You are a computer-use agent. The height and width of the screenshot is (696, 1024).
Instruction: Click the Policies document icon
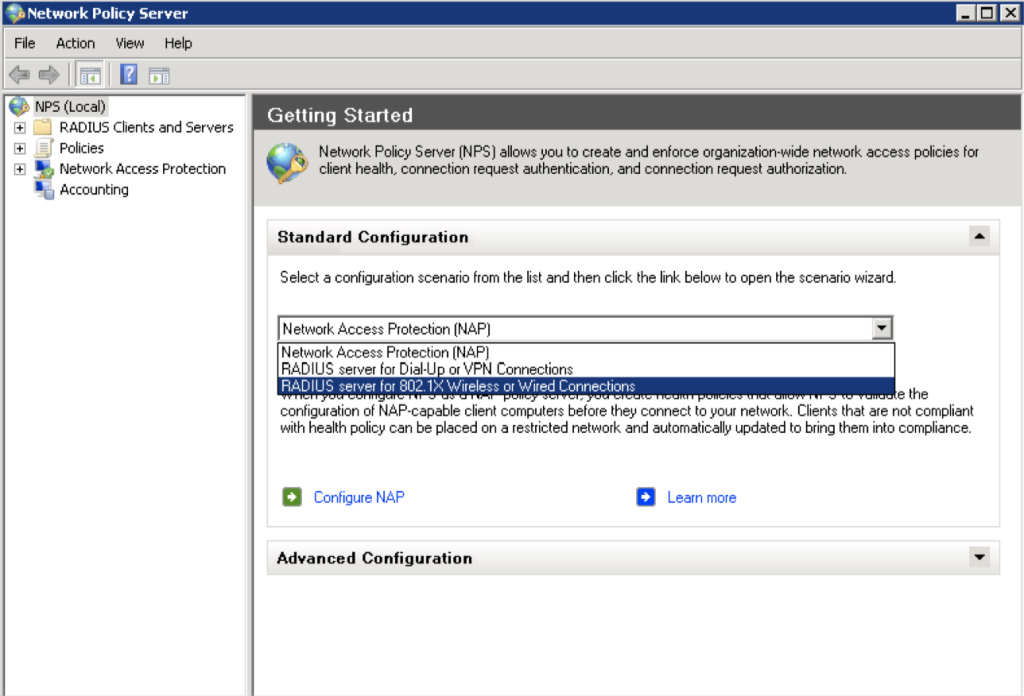point(44,148)
